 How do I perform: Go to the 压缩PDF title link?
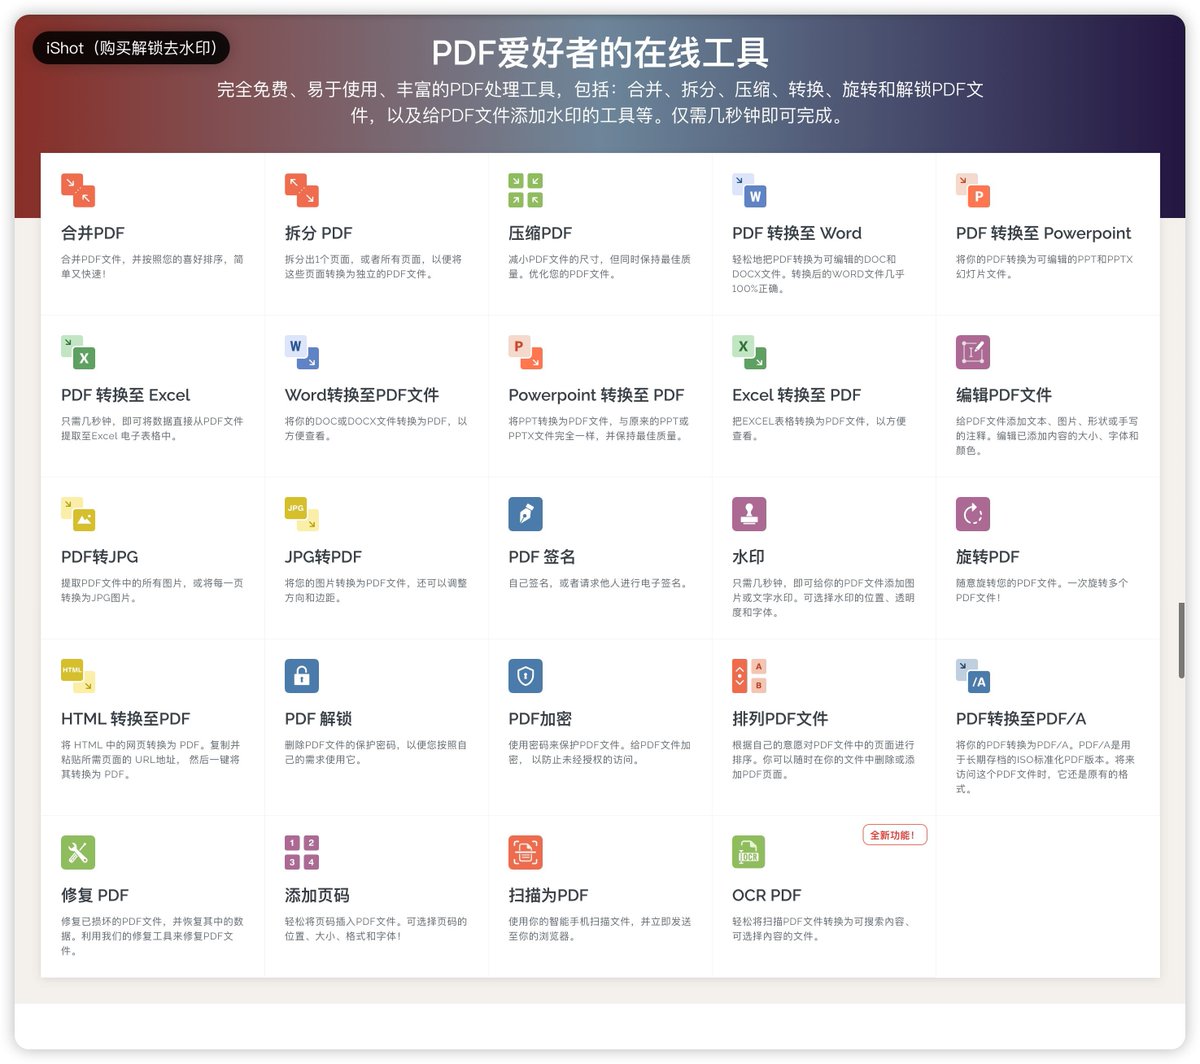click(x=540, y=233)
